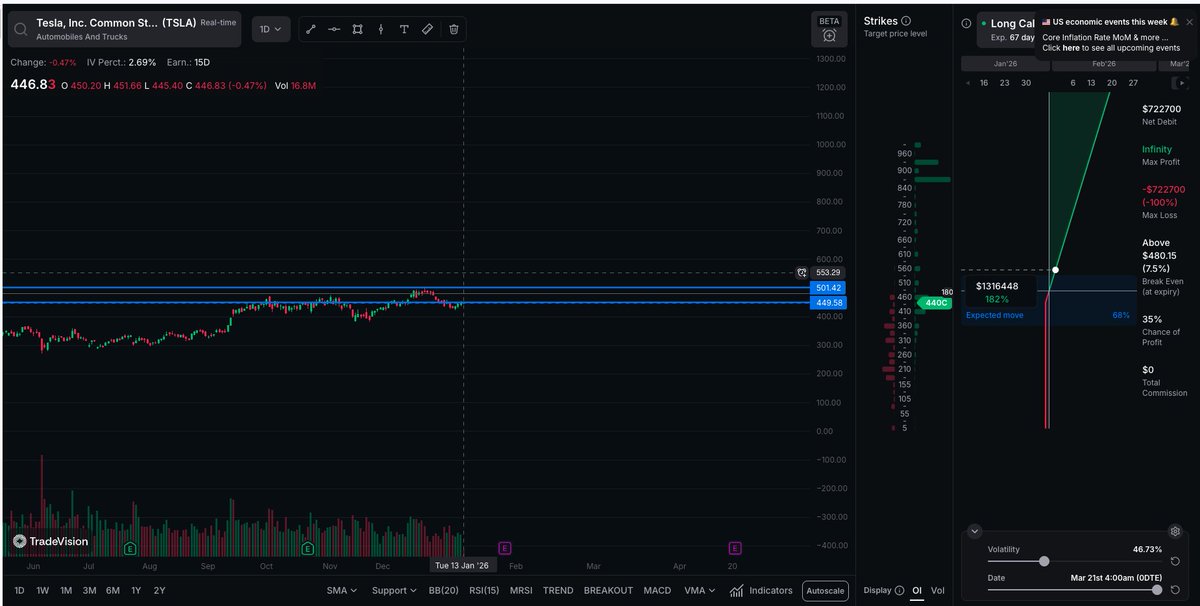Open the Support indicator dropdown

pyautogui.click(x=394, y=591)
